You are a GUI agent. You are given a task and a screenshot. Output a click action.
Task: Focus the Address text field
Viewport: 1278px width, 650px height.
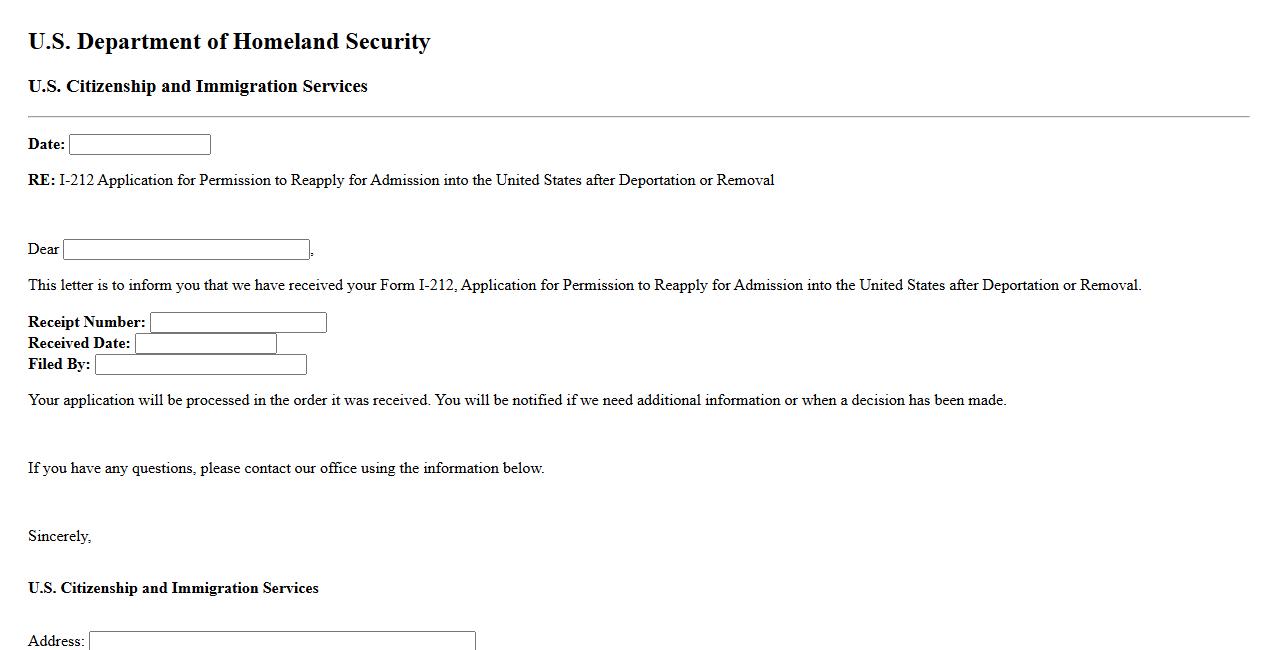[x=282, y=640]
